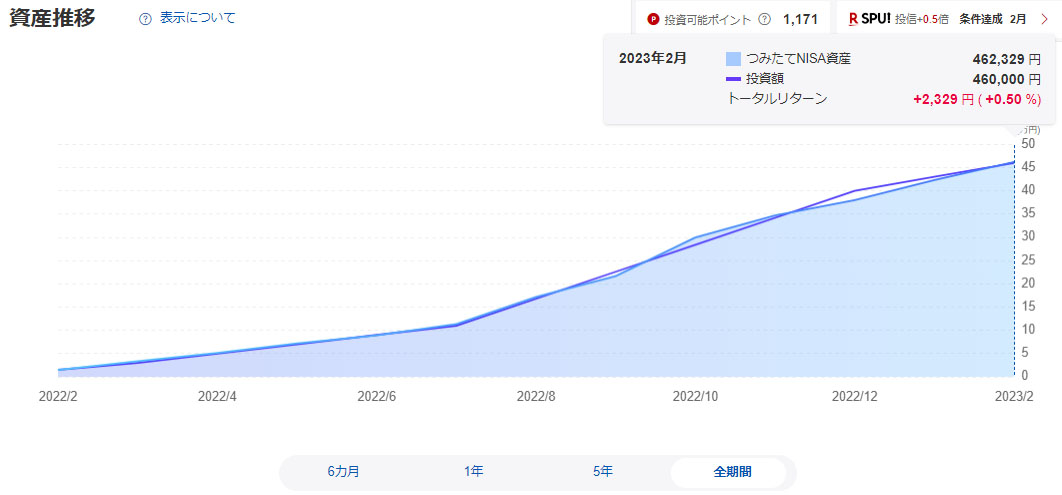Click the light blue つみたてNISA資産 swatch
The image size is (1062, 495).
[733, 59]
